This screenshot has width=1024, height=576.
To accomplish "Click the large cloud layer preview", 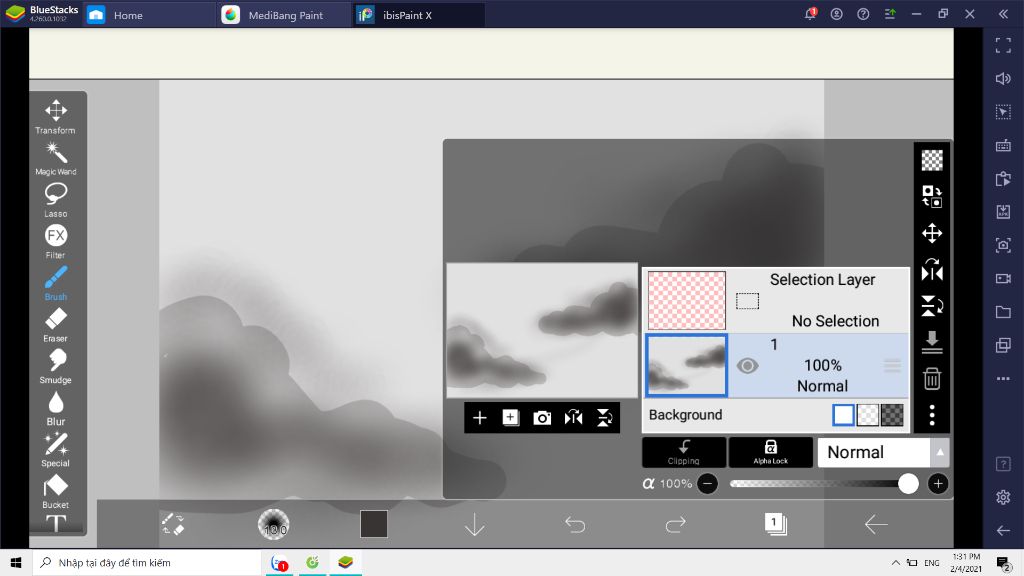I will [x=542, y=330].
